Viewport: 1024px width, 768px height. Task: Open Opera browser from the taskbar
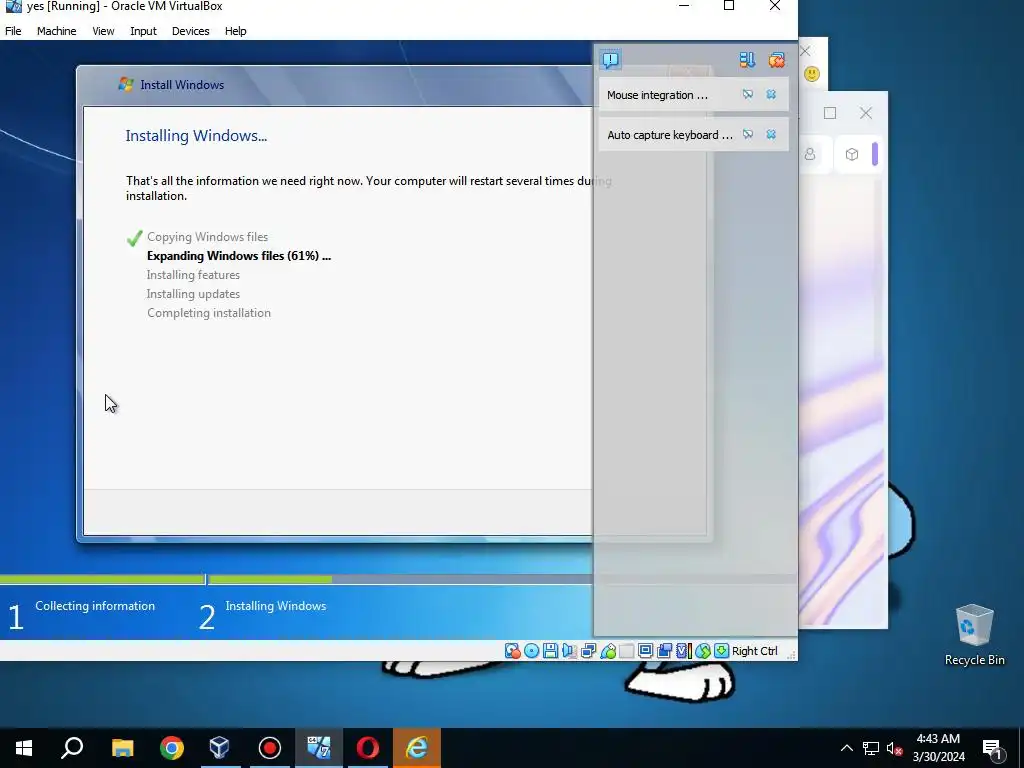[x=368, y=748]
